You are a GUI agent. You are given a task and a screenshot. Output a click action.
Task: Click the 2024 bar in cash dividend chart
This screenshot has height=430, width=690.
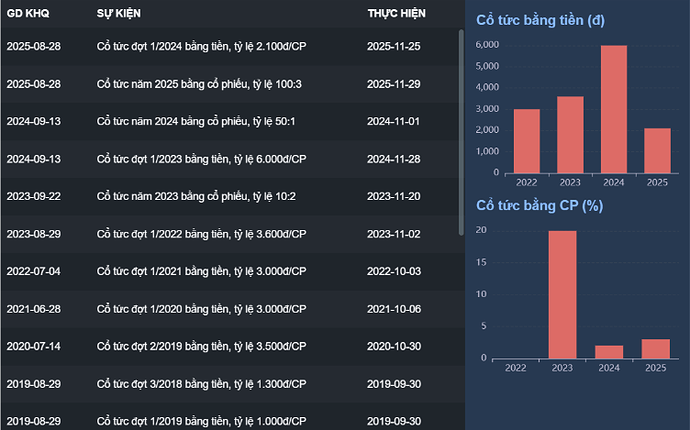click(613, 110)
